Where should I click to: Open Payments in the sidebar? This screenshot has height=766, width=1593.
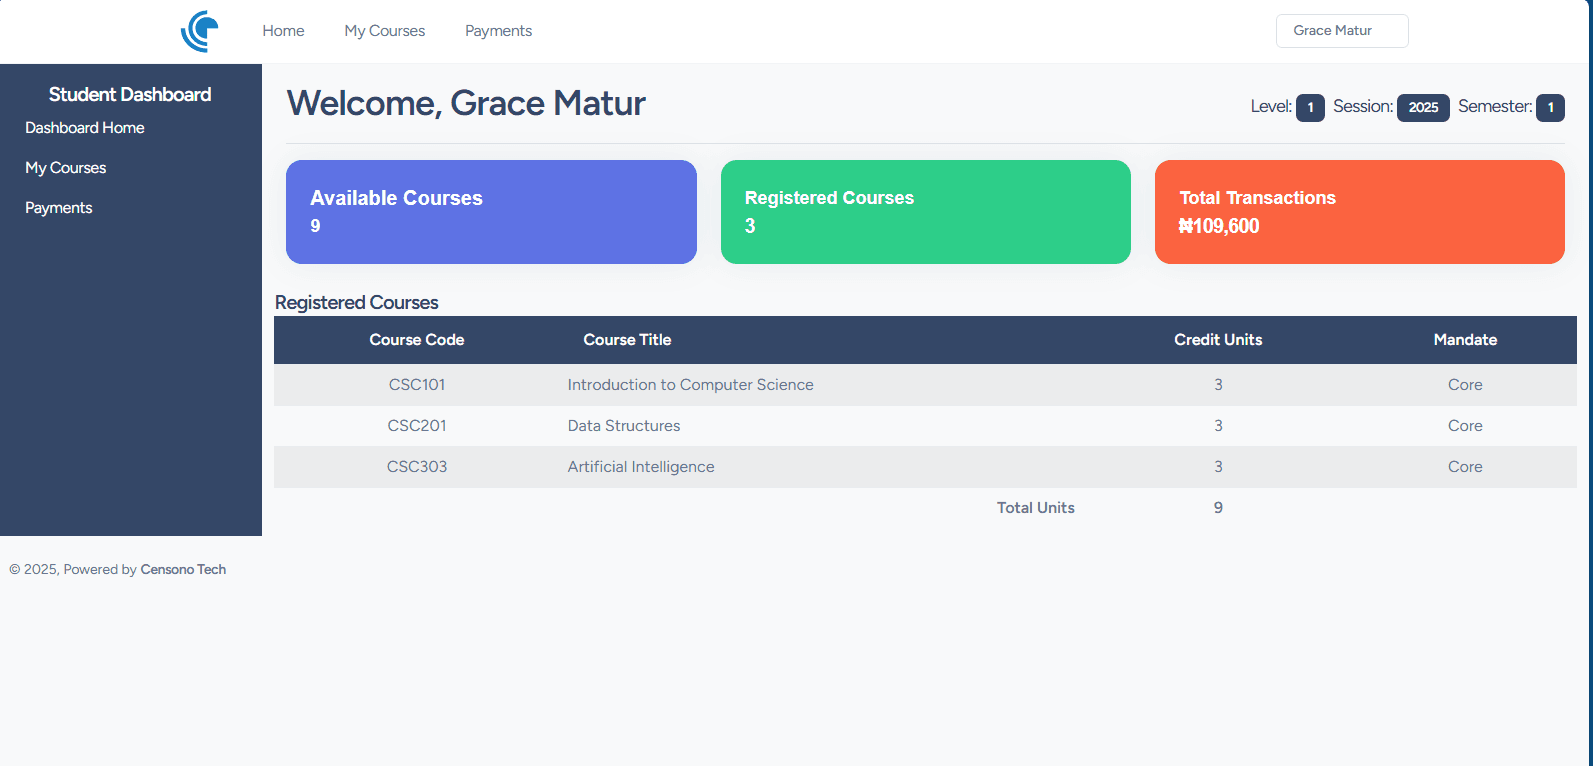(x=59, y=208)
